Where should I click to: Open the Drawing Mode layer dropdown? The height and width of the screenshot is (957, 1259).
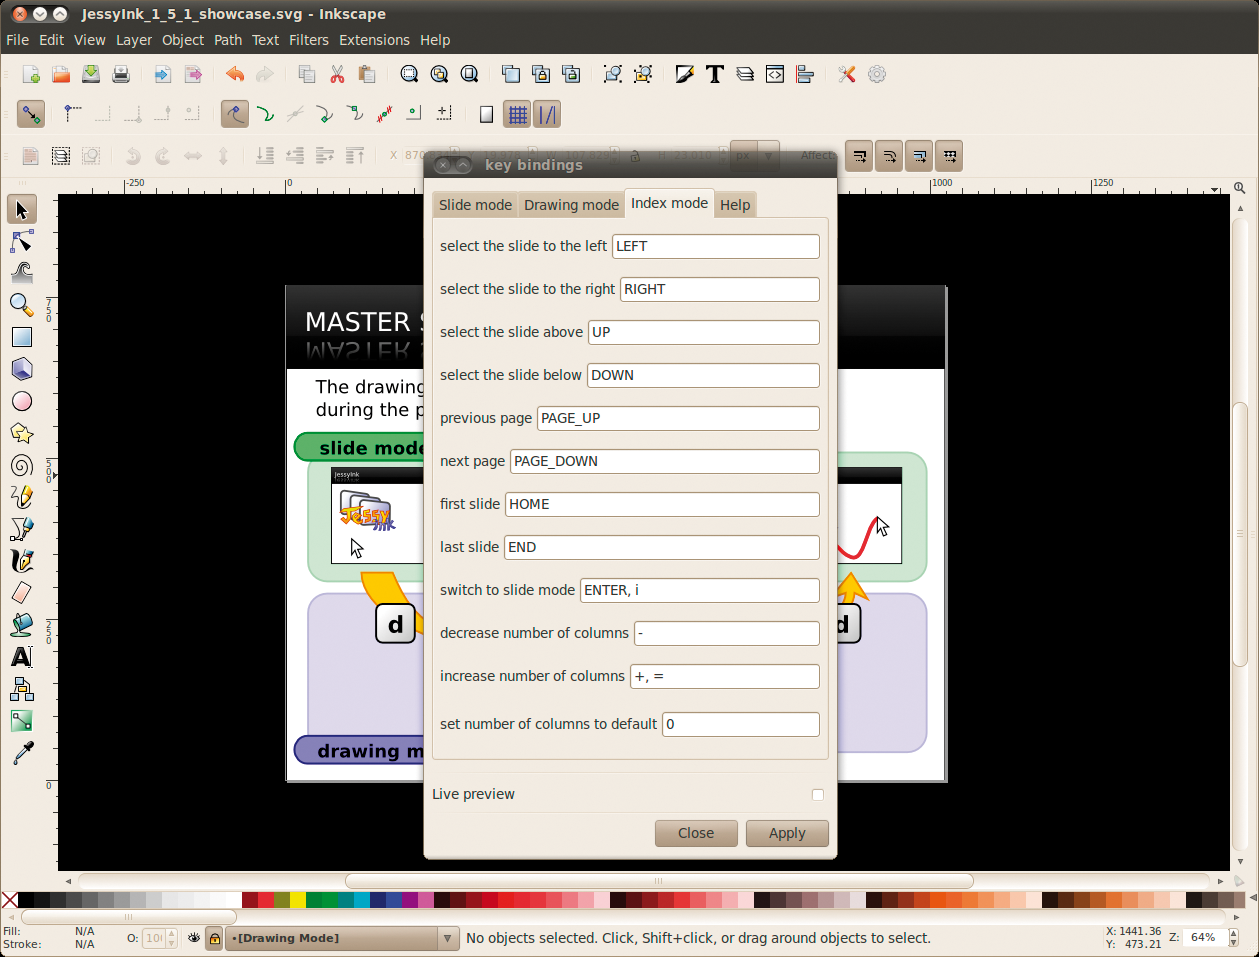(x=342, y=938)
